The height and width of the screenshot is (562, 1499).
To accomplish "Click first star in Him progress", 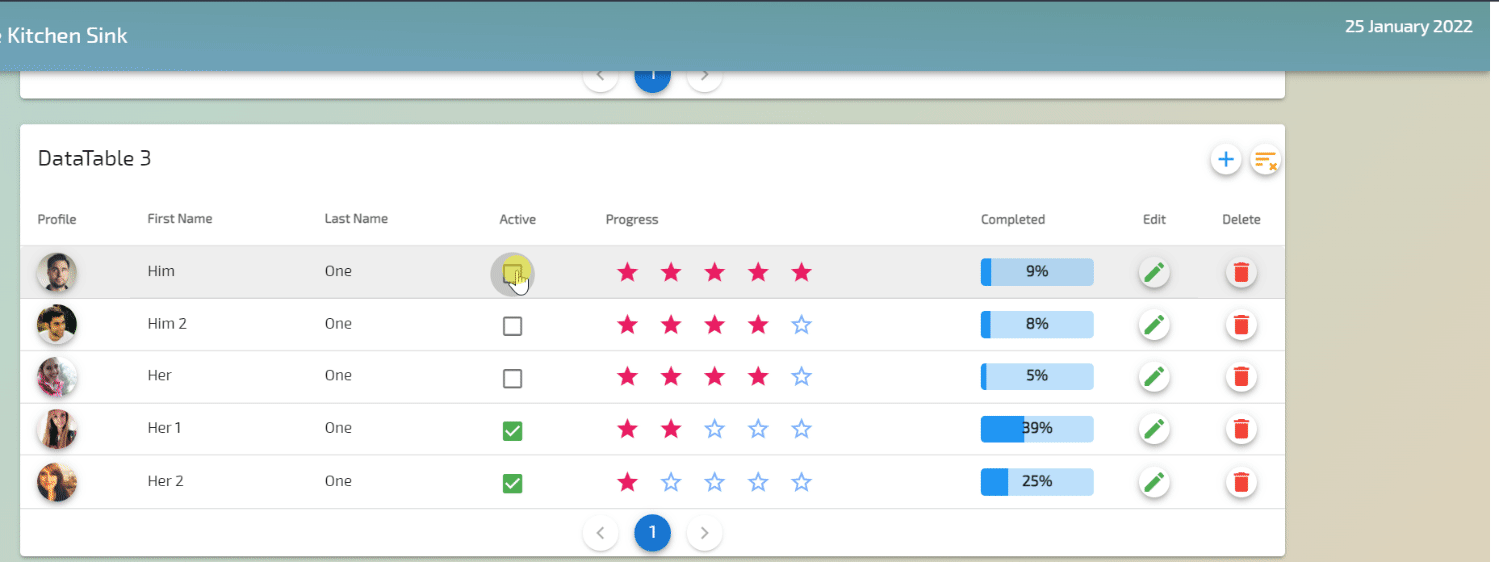I will click(x=627, y=272).
